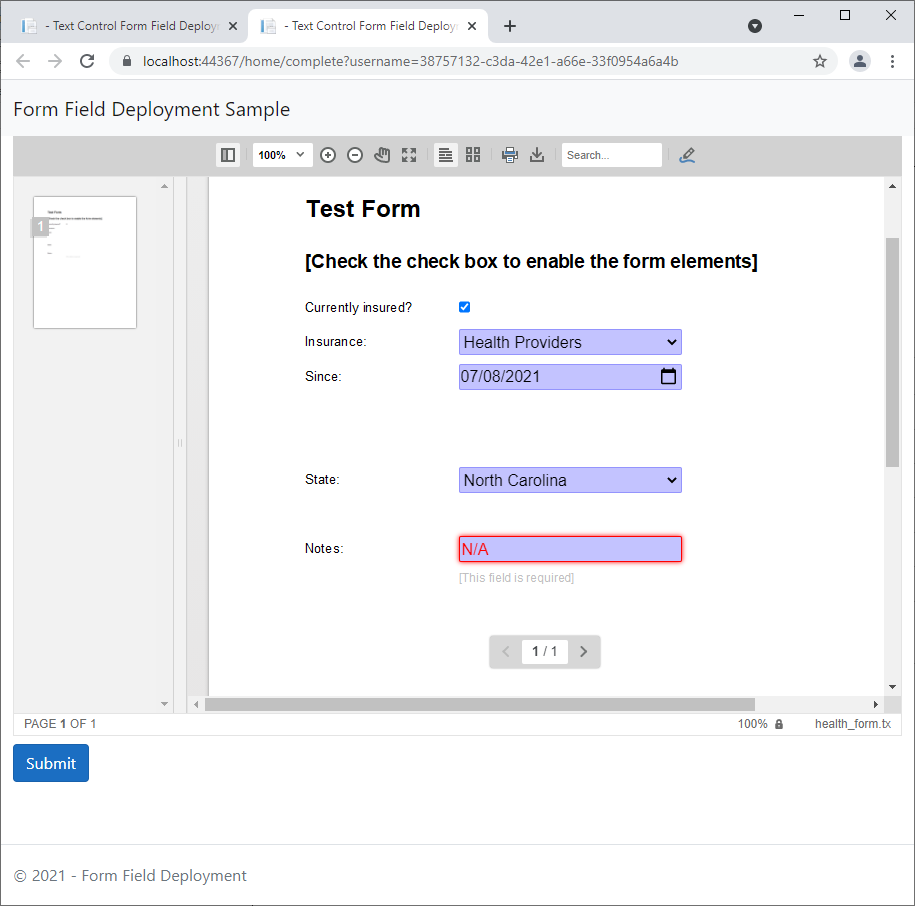Image resolution: width=915 pixels, height=906 pixels.
Task: Expand the Insurance Health Providers dropdown
Action: click(570, 342)
